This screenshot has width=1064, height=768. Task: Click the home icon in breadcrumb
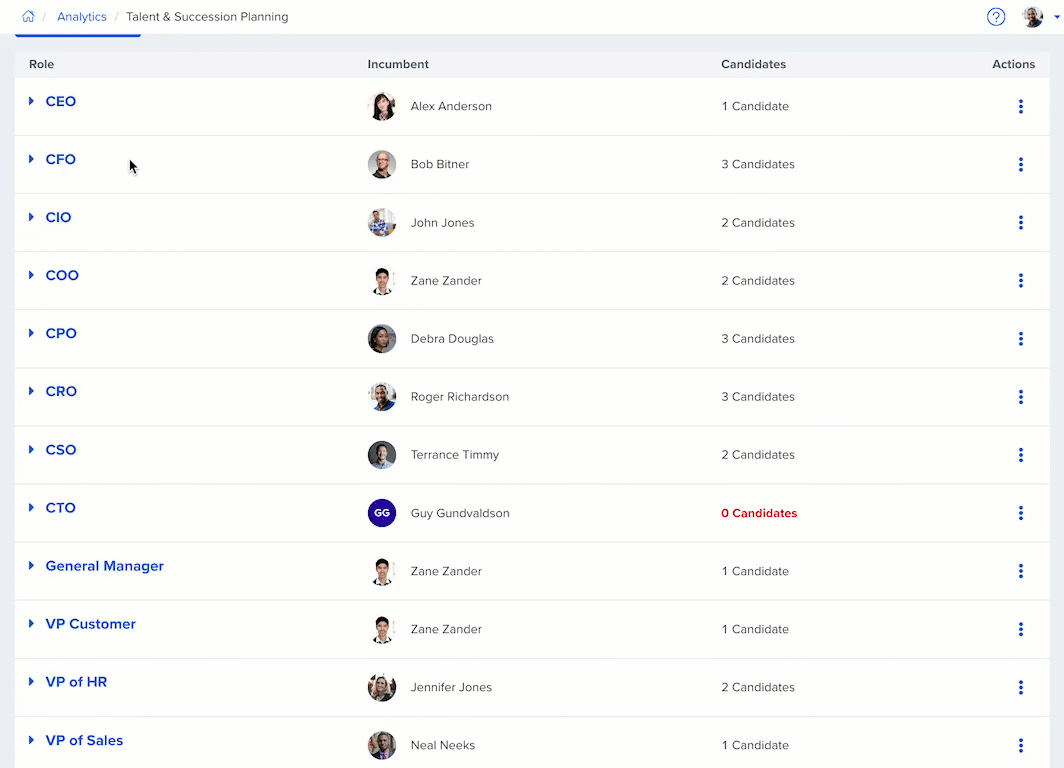[x=28, y=17]
